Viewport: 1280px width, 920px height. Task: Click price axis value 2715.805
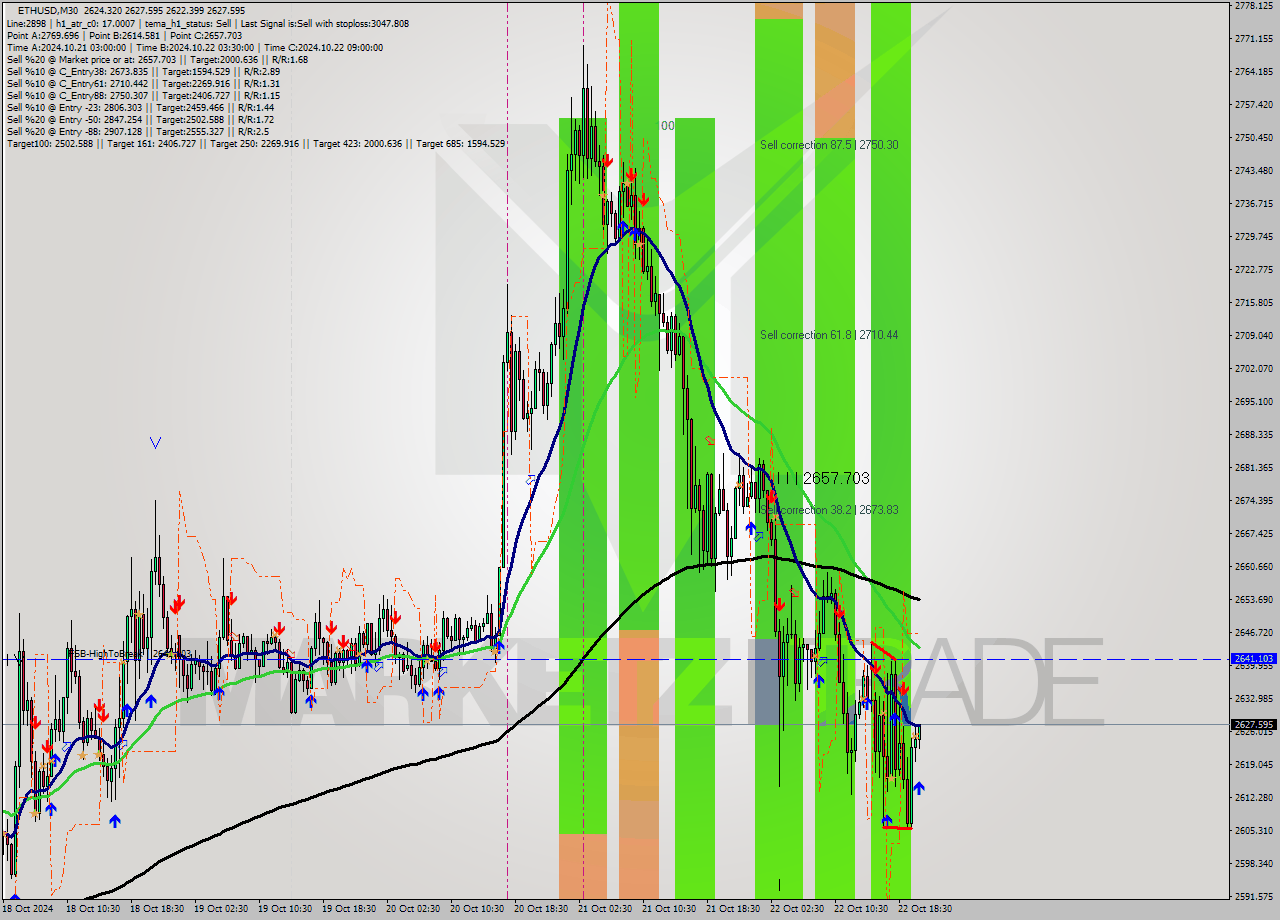click(x=1253, y=302)
